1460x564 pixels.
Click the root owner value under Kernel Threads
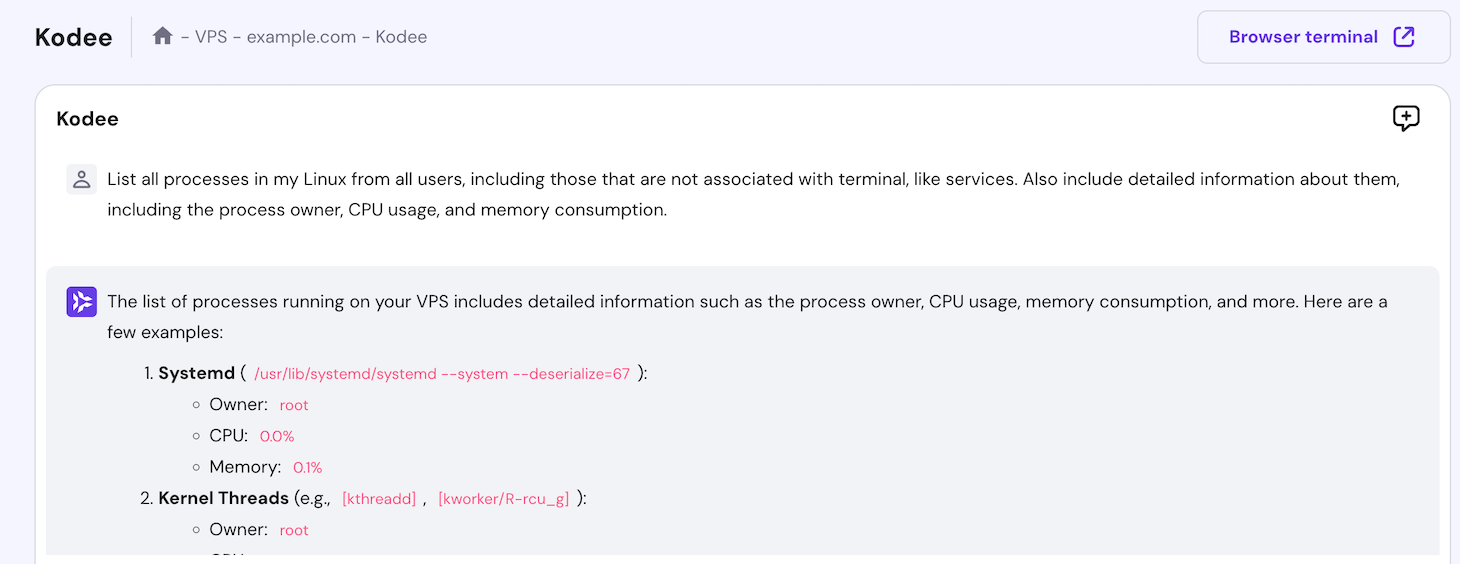click(294, 530)
